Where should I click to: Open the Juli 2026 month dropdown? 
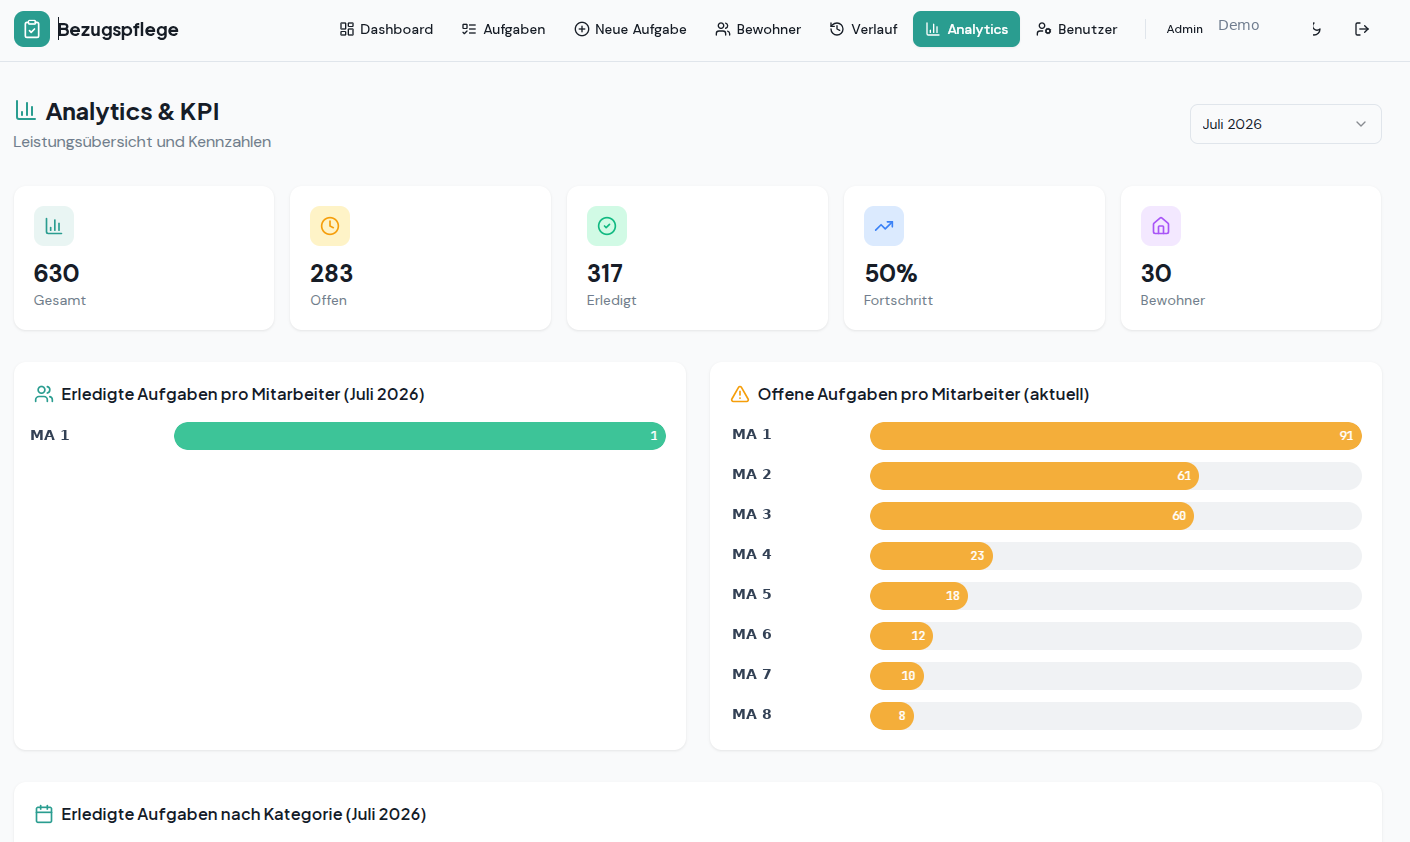1286,124
